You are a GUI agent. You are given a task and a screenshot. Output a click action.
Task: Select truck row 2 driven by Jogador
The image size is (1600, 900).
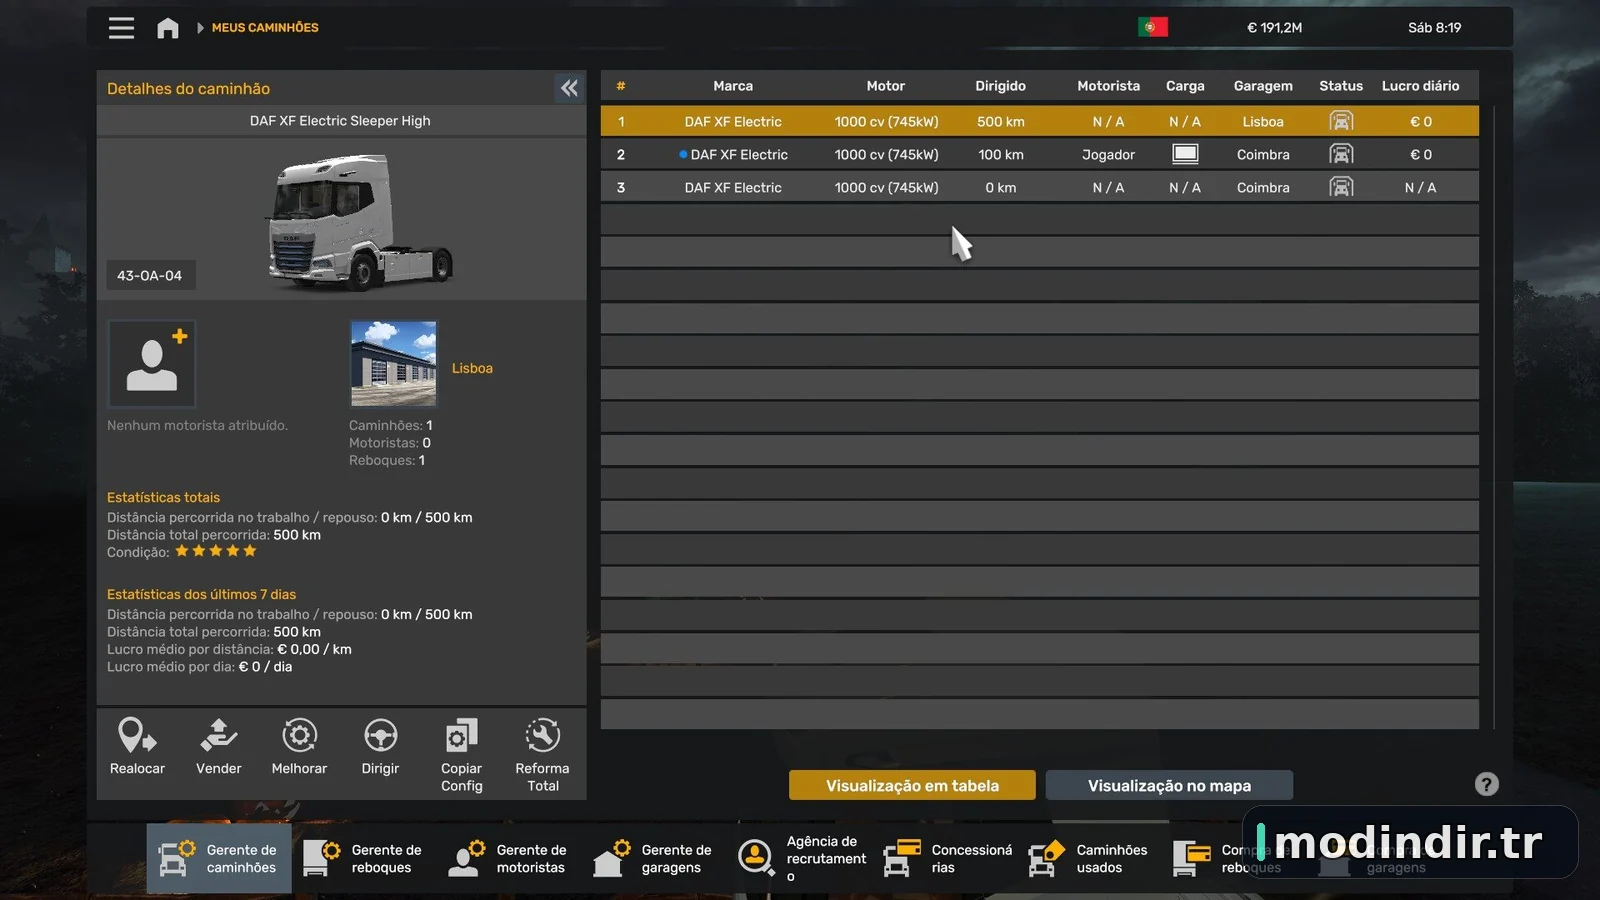click(1039, 154)
